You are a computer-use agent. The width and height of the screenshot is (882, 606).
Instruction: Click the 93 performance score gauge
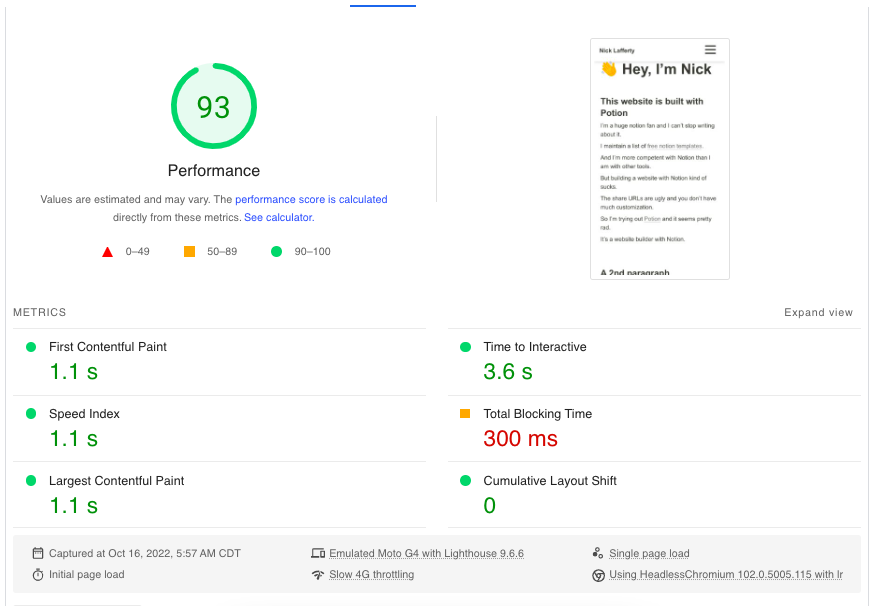(x=214, y=106)
